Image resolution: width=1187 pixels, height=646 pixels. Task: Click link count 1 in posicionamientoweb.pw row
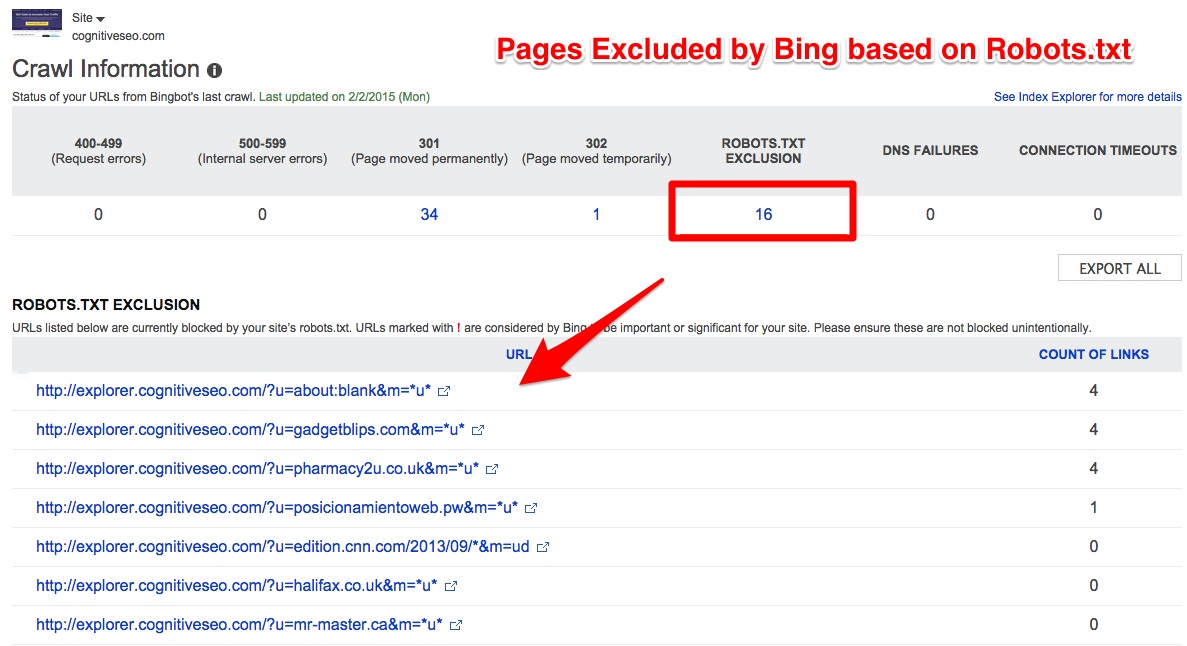[1093, 507]
